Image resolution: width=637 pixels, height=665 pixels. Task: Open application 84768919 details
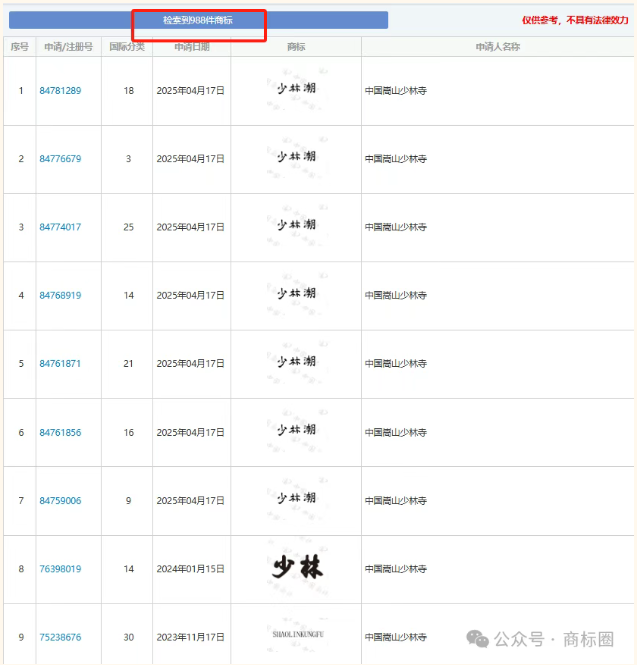pos(60,295)
